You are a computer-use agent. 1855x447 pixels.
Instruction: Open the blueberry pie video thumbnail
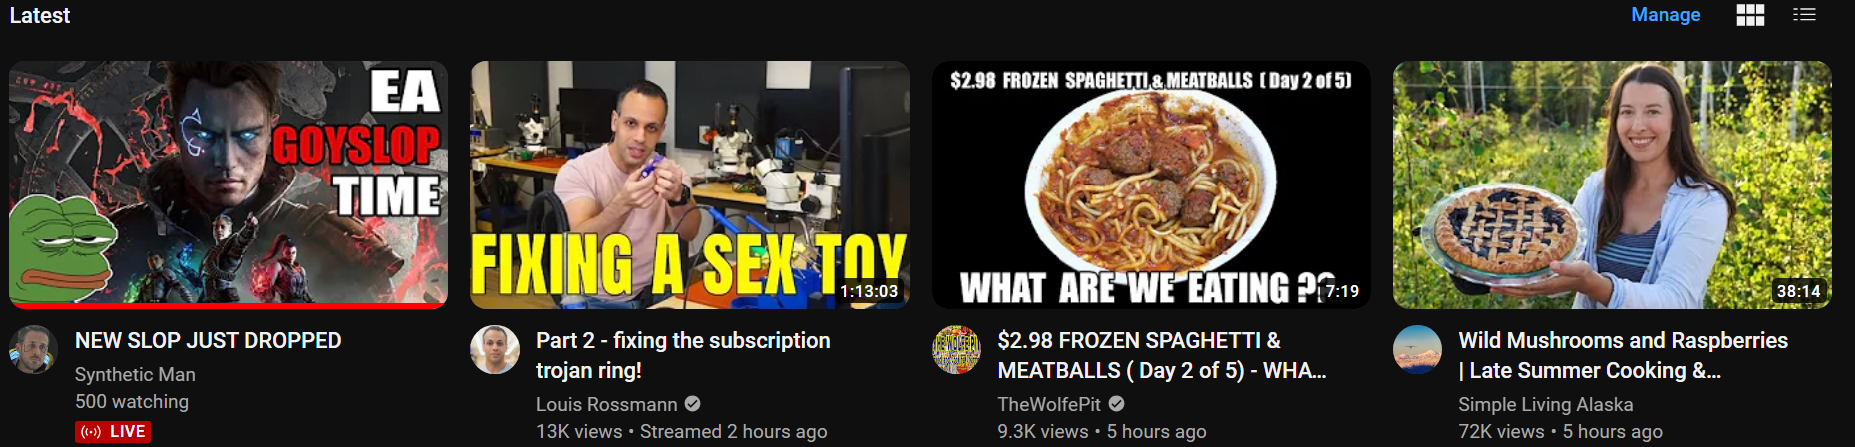[1612, 185]
